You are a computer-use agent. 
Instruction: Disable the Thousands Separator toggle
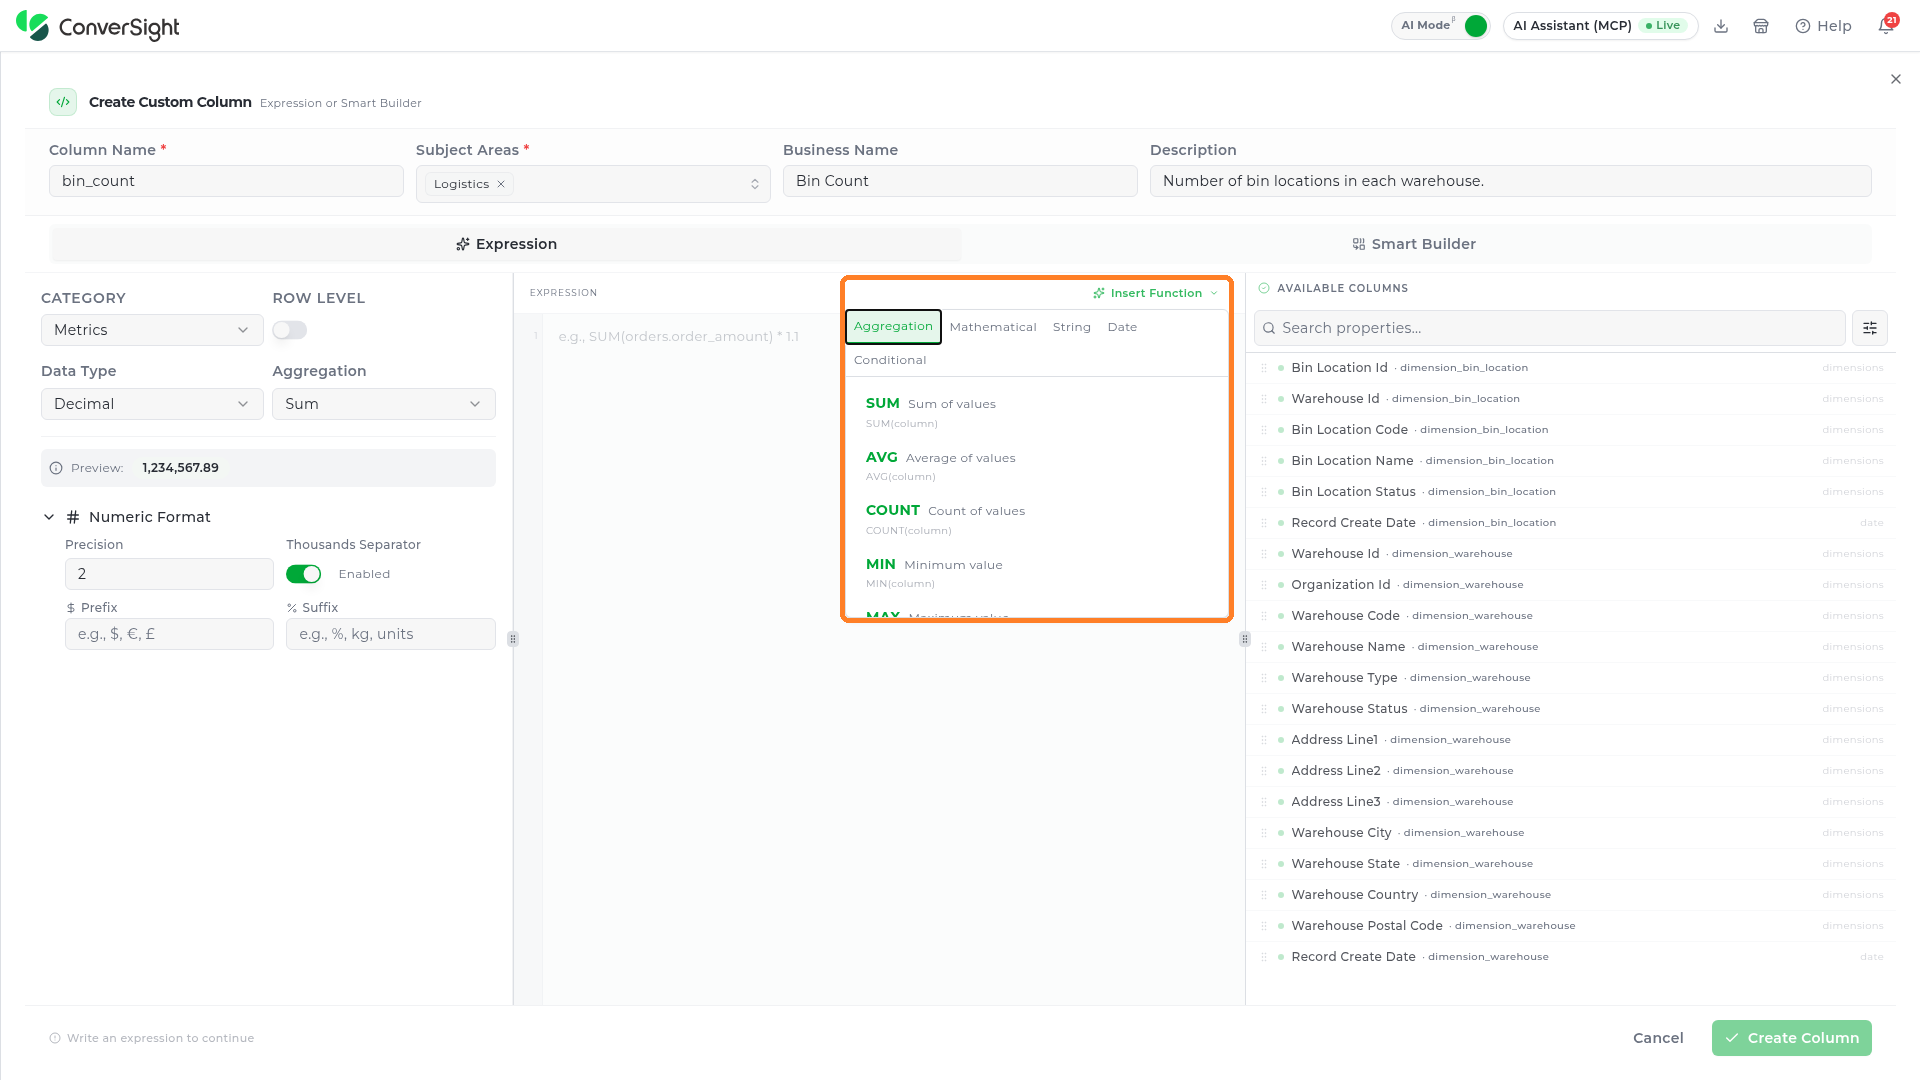point(304,574)
